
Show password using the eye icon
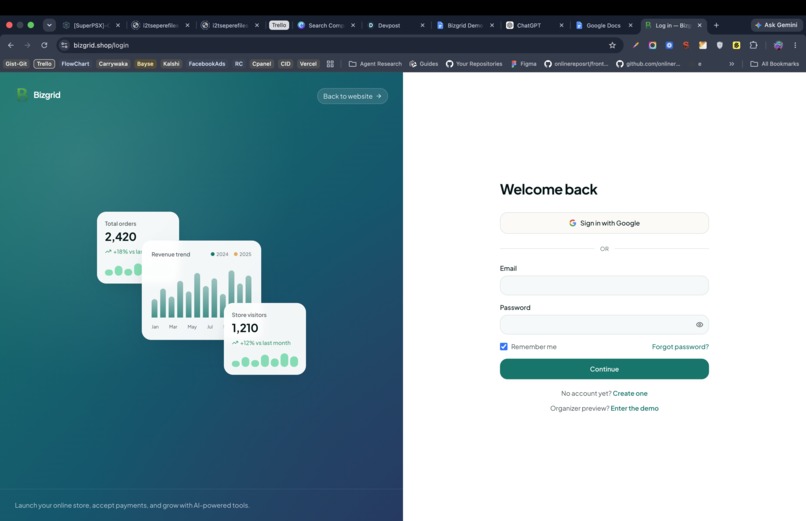click(699, 325)
